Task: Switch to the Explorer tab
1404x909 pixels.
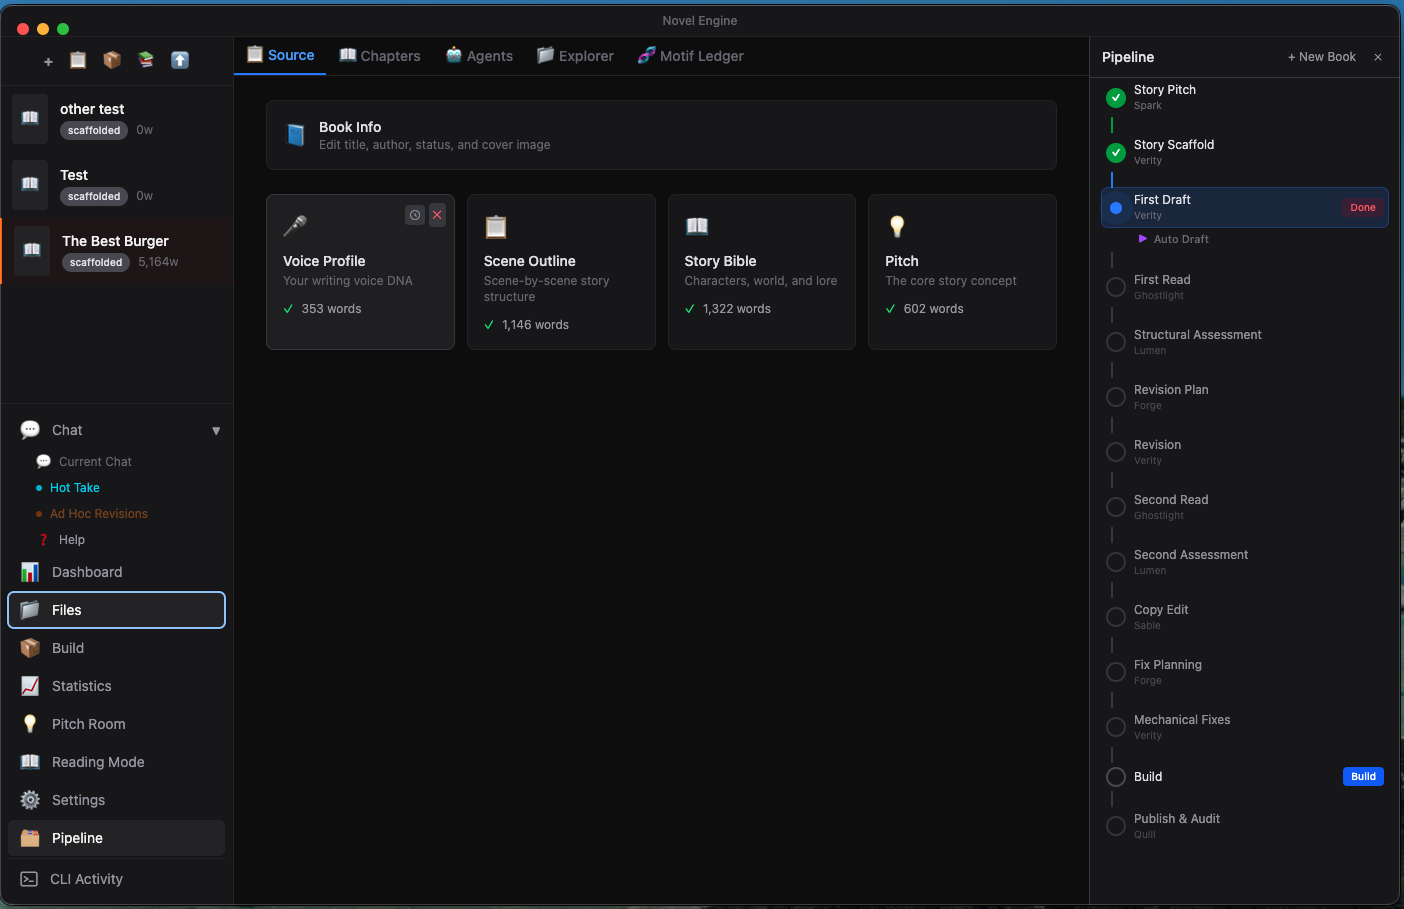Action: (575, 56)
